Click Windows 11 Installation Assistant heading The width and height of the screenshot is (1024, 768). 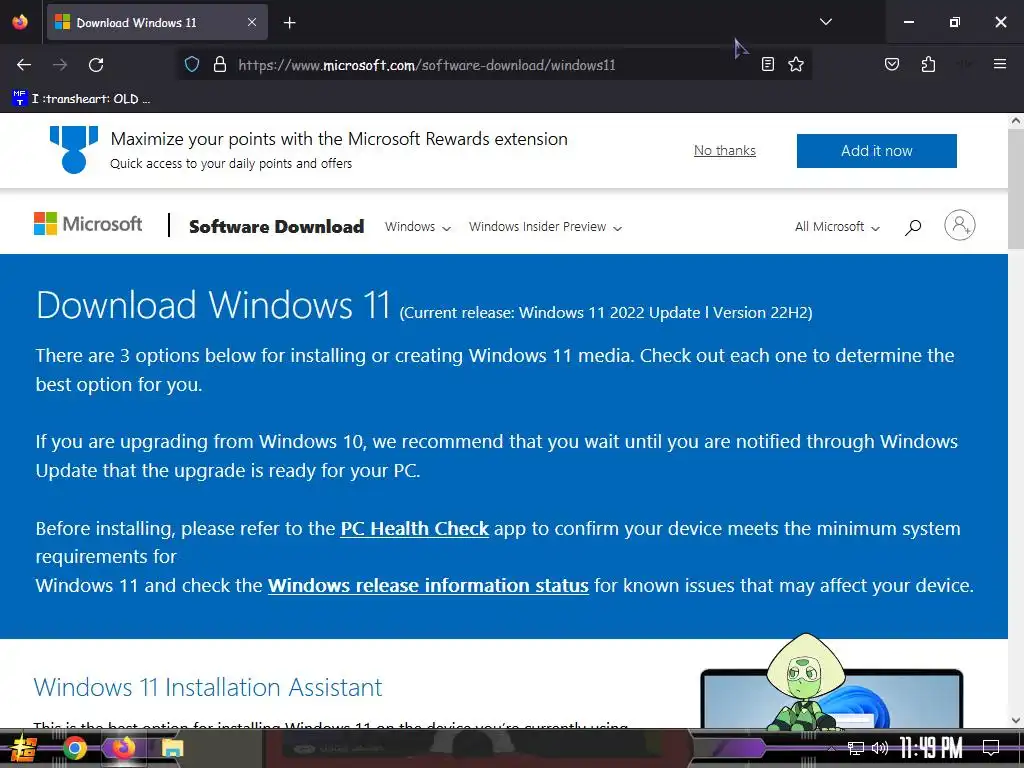pyautogui.click(x=208, y=687)
